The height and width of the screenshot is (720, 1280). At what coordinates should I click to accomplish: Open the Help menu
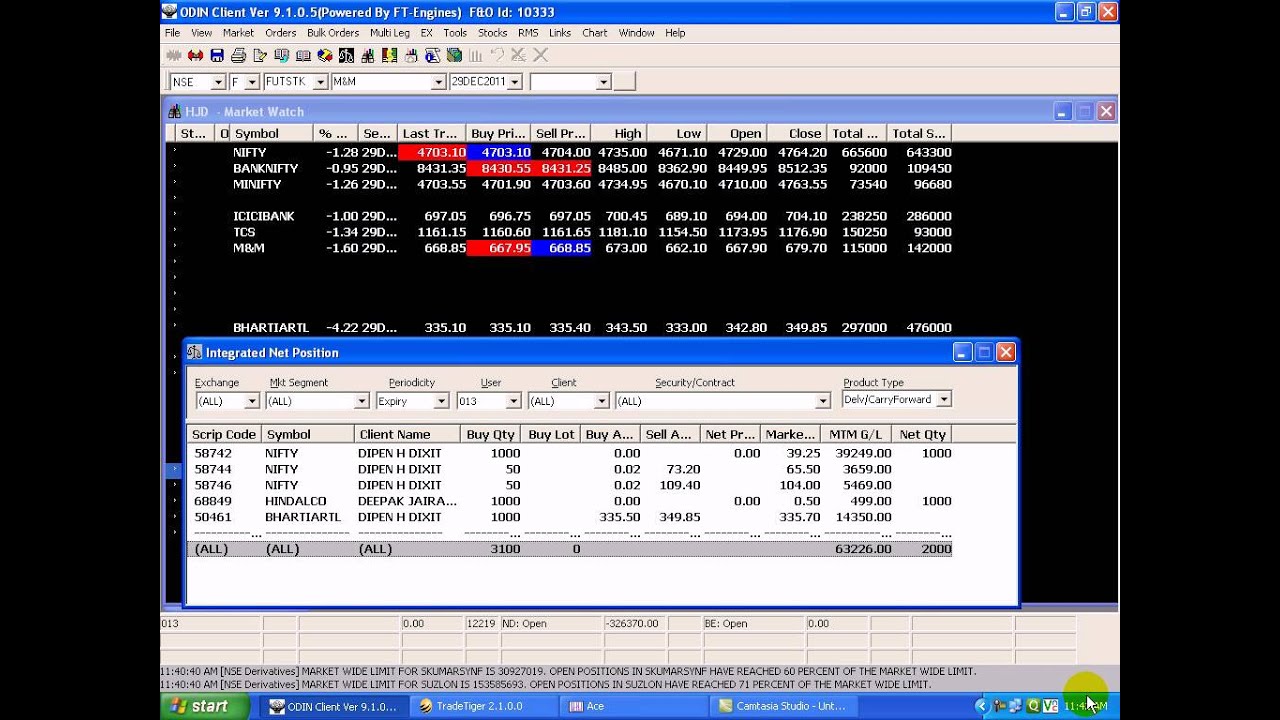[x=675, y=33]
